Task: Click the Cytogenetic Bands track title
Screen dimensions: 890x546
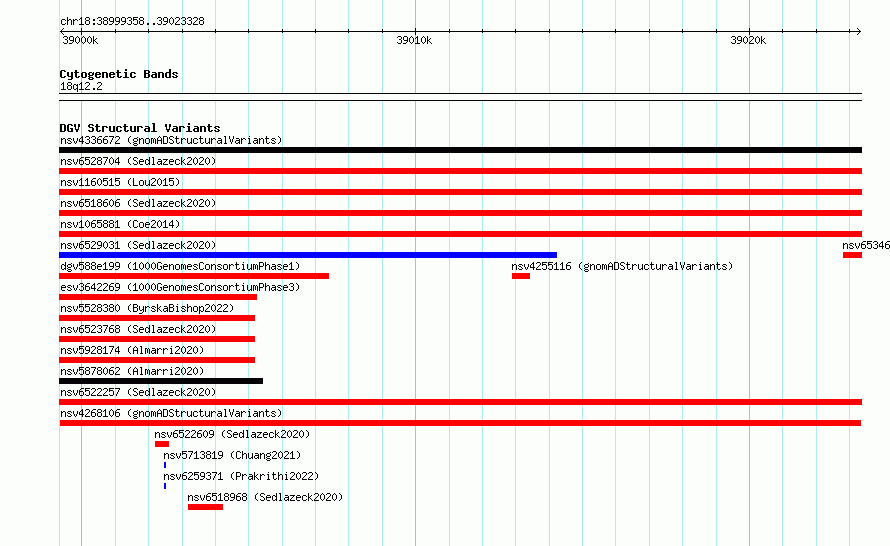Action: tap(119, 74)
